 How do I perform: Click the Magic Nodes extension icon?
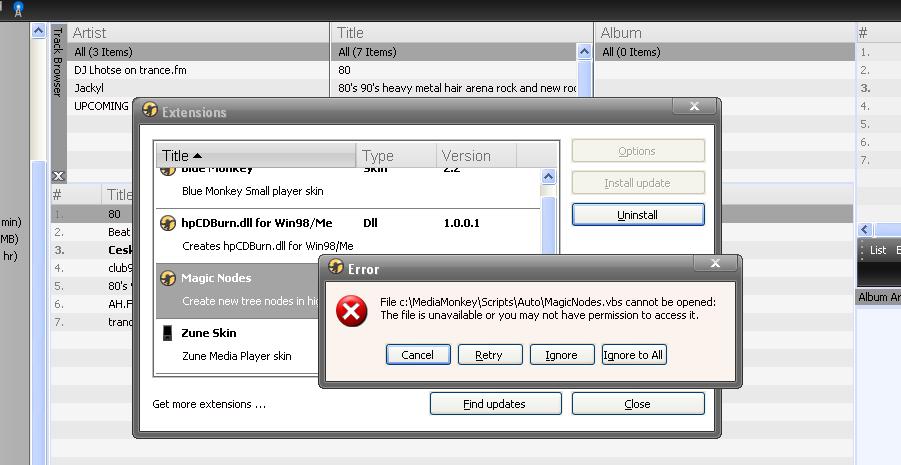coord(169,278)
